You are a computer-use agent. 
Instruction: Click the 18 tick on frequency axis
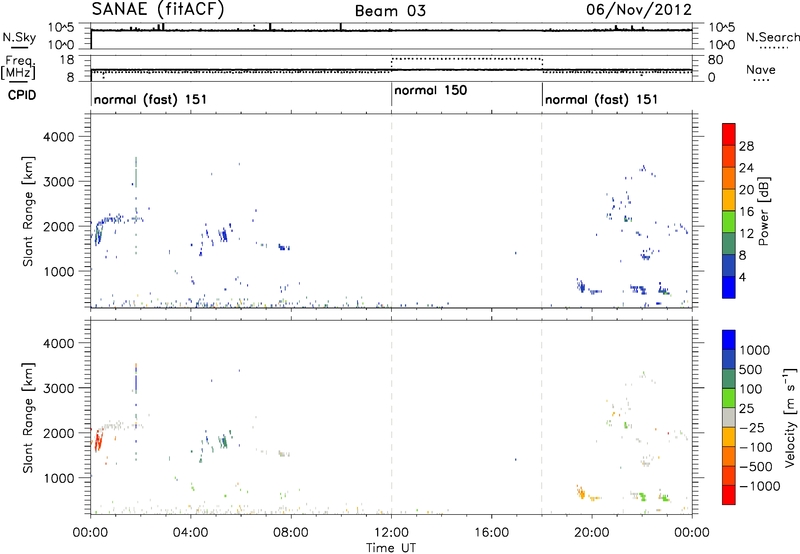(67, 60)
